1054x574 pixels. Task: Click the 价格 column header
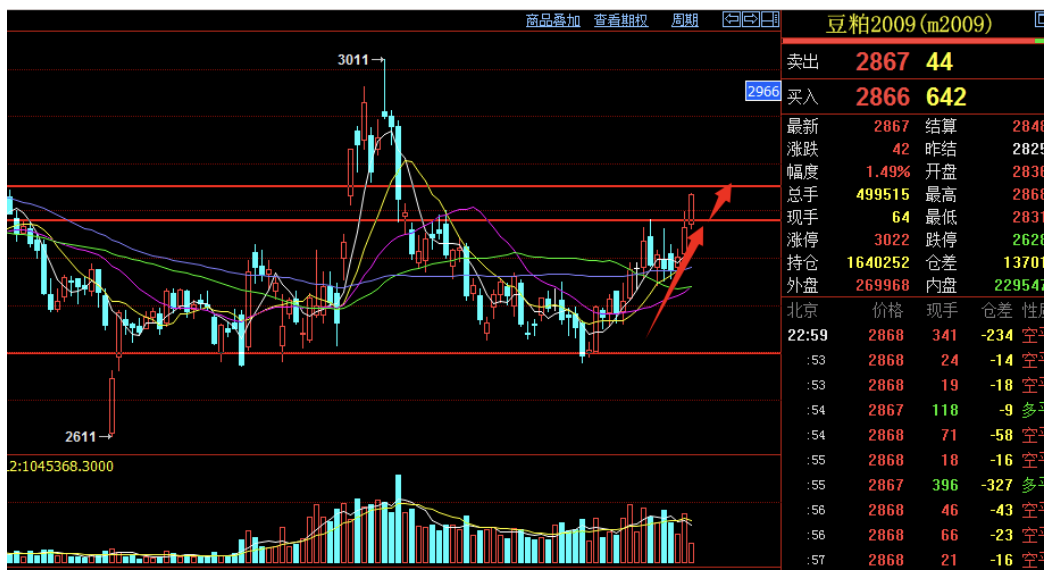(886, 310)
